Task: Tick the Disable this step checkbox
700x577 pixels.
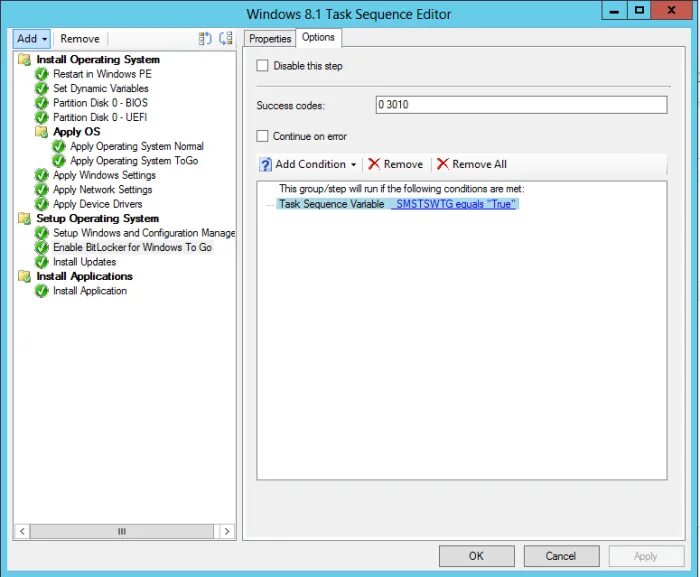Action: pyautogui.click(x=262, y=66)
